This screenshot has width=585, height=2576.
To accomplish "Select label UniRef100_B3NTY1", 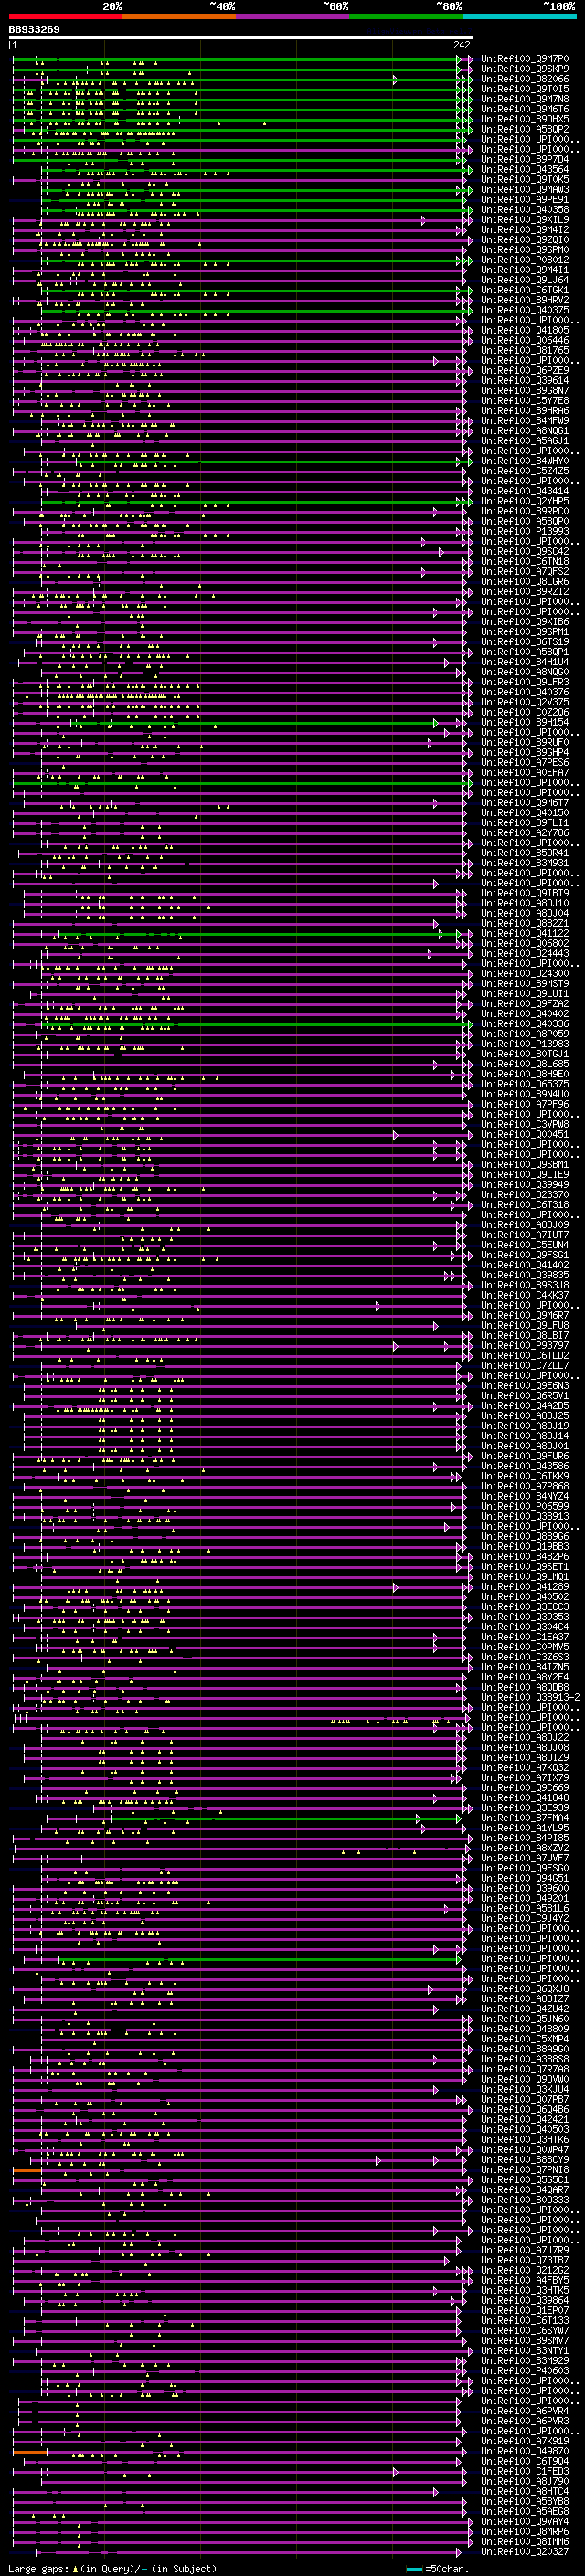I will (x=525, y=2350).
